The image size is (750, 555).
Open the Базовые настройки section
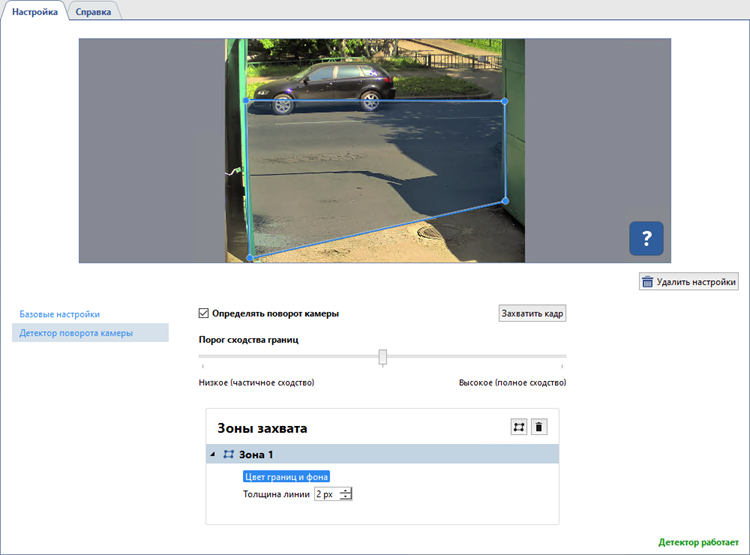point(60,314)
